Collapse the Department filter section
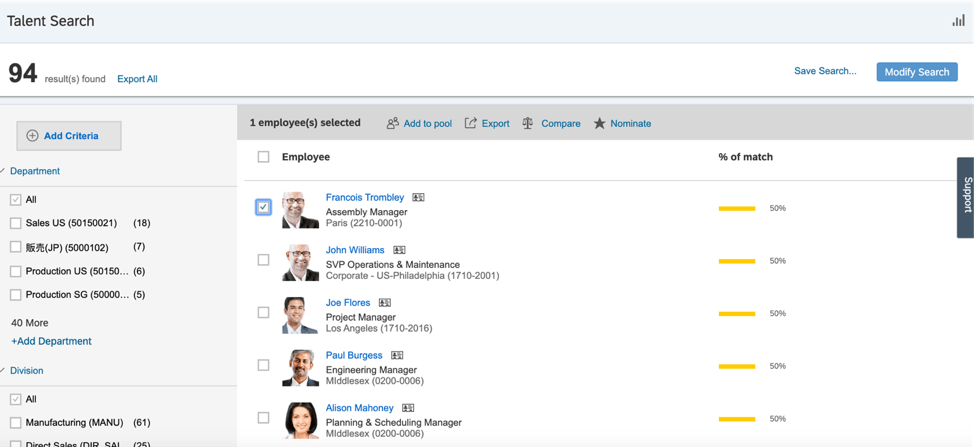This screenshot has height=447, width=974. tap(4, 171)
